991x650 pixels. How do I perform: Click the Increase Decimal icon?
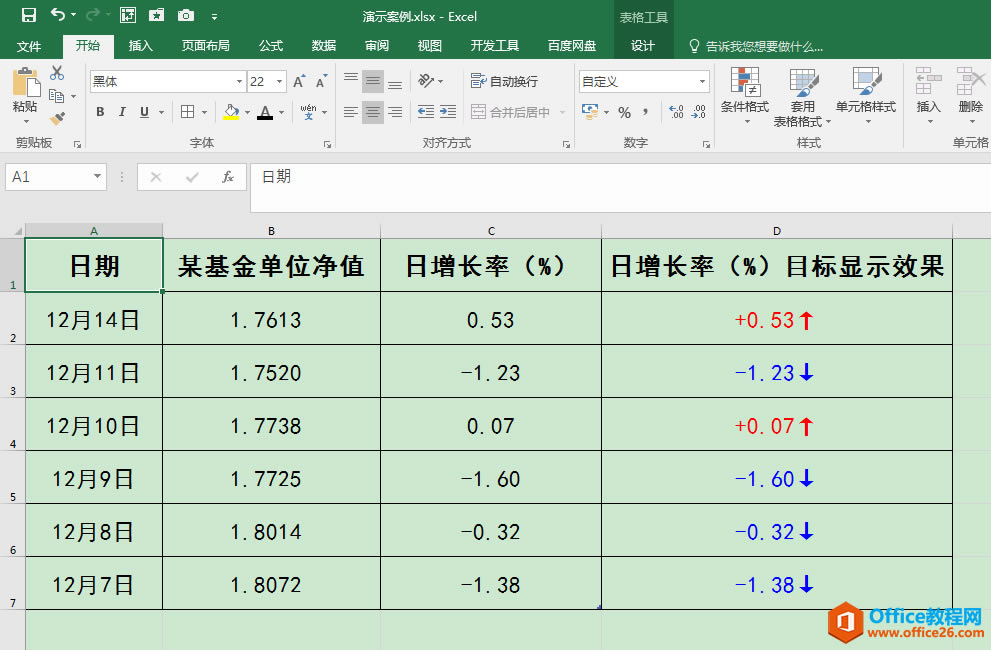coord(676,112)
